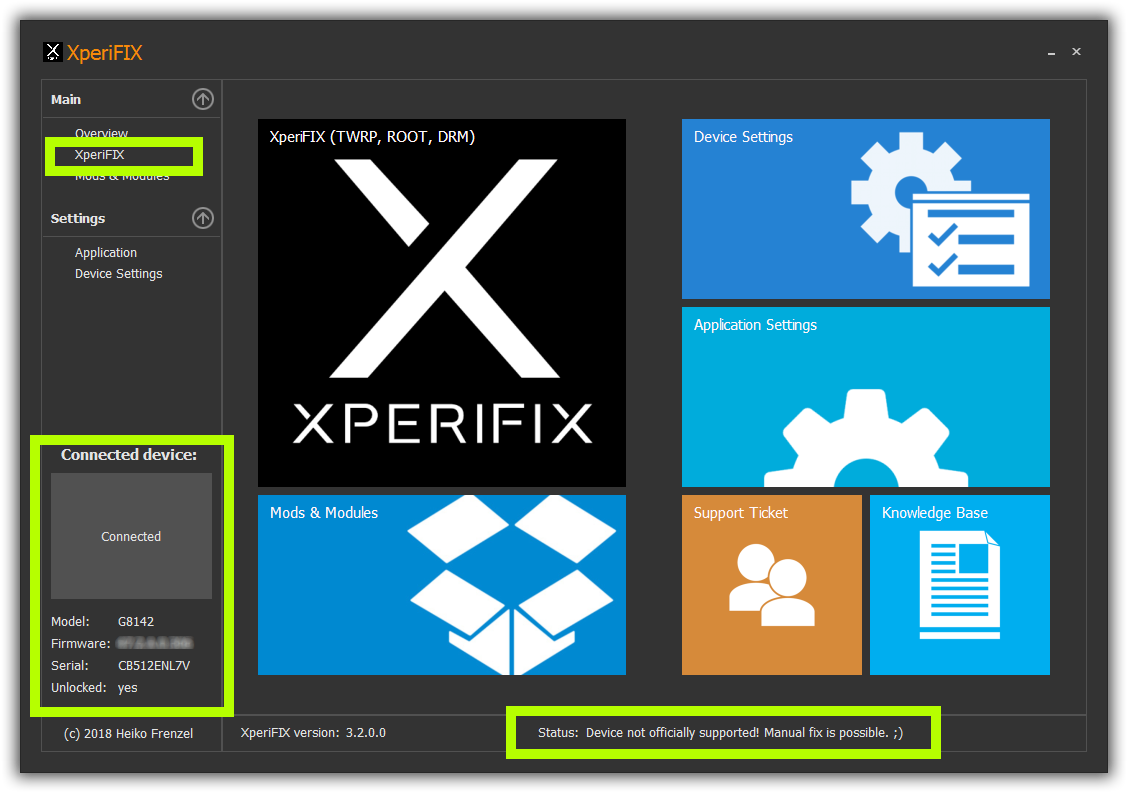Image resolution: width=1128 pixels, height=793 pixels.
Task: Click the model value G8142
Action: [136, 622]
